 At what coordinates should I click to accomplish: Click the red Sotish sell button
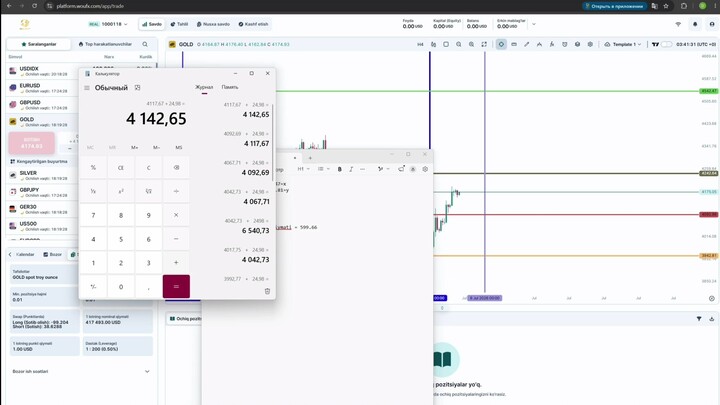[x=32, y=143]
